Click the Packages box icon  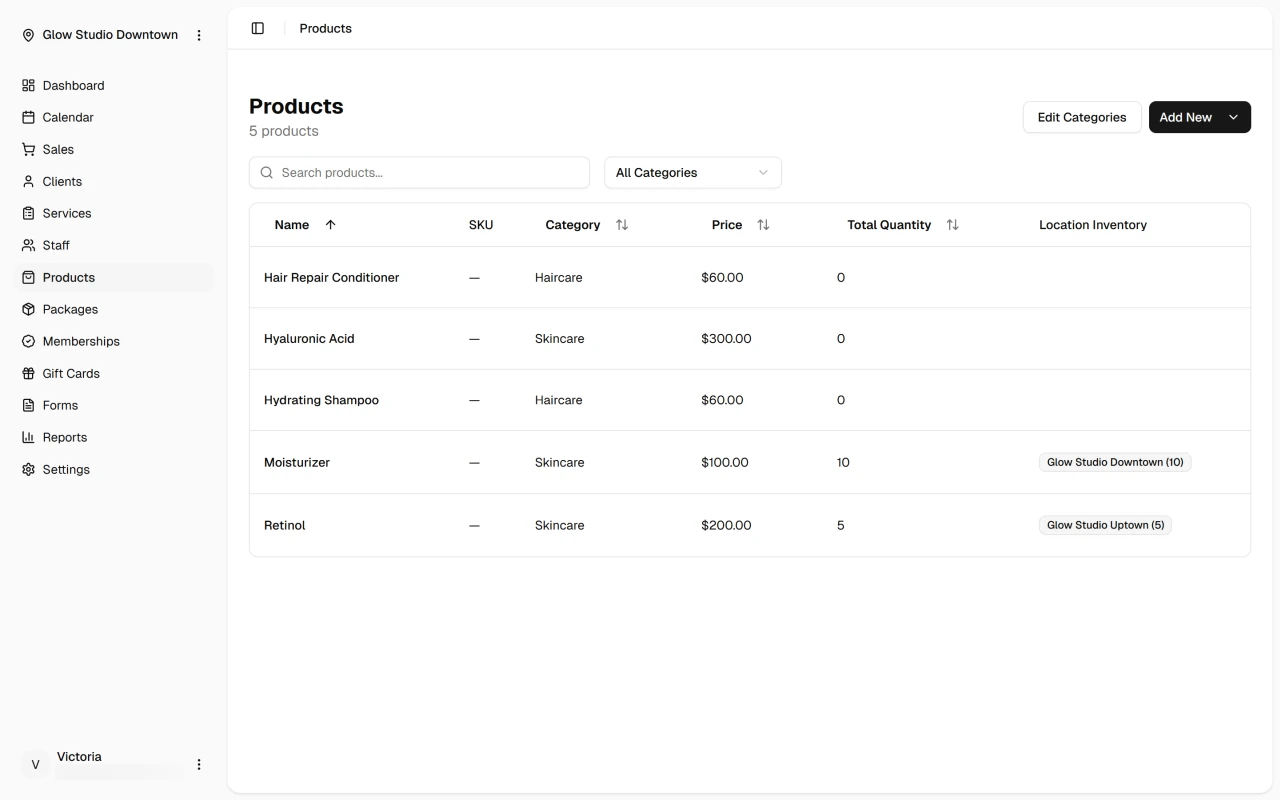(28, 310)
